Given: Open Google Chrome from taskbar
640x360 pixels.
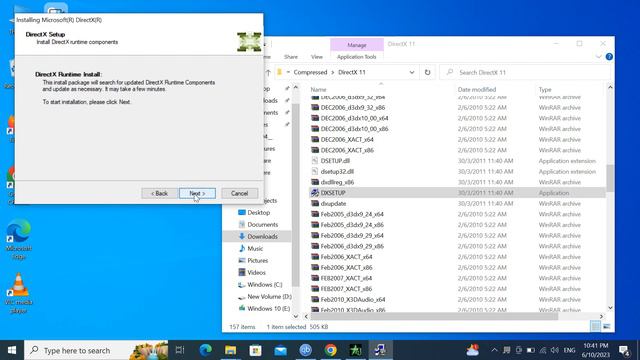Looking at the screenshot, I should click(331, 350).
